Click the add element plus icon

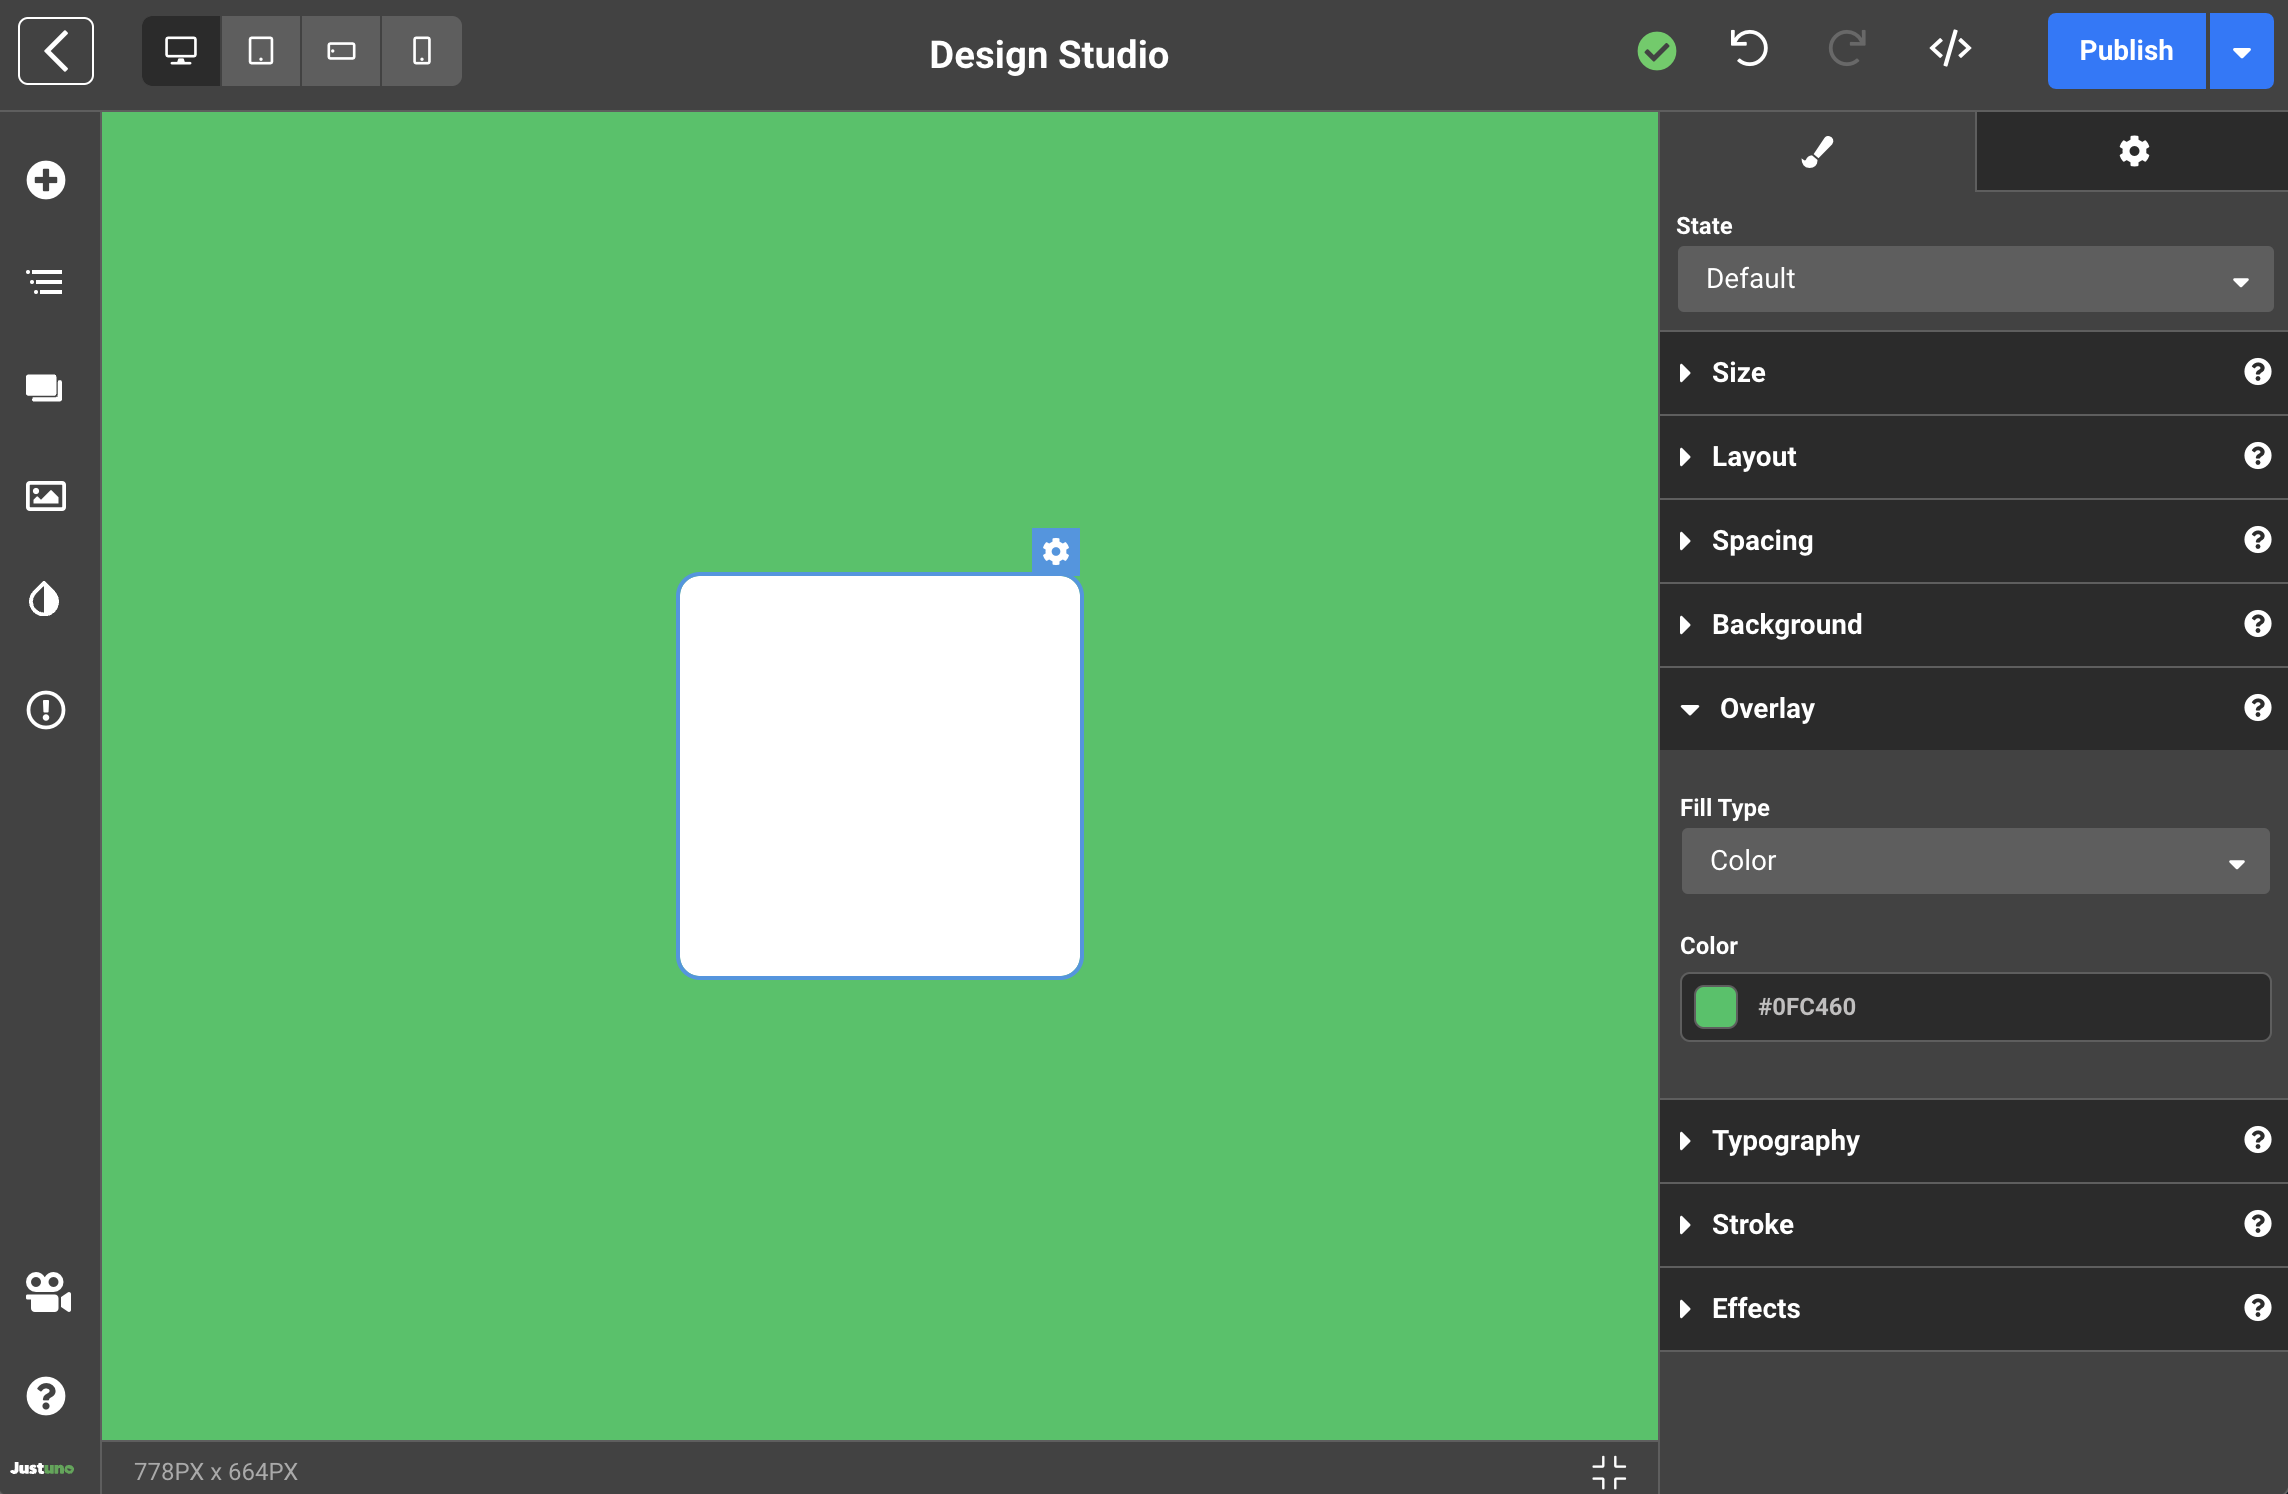click(46, 180)
